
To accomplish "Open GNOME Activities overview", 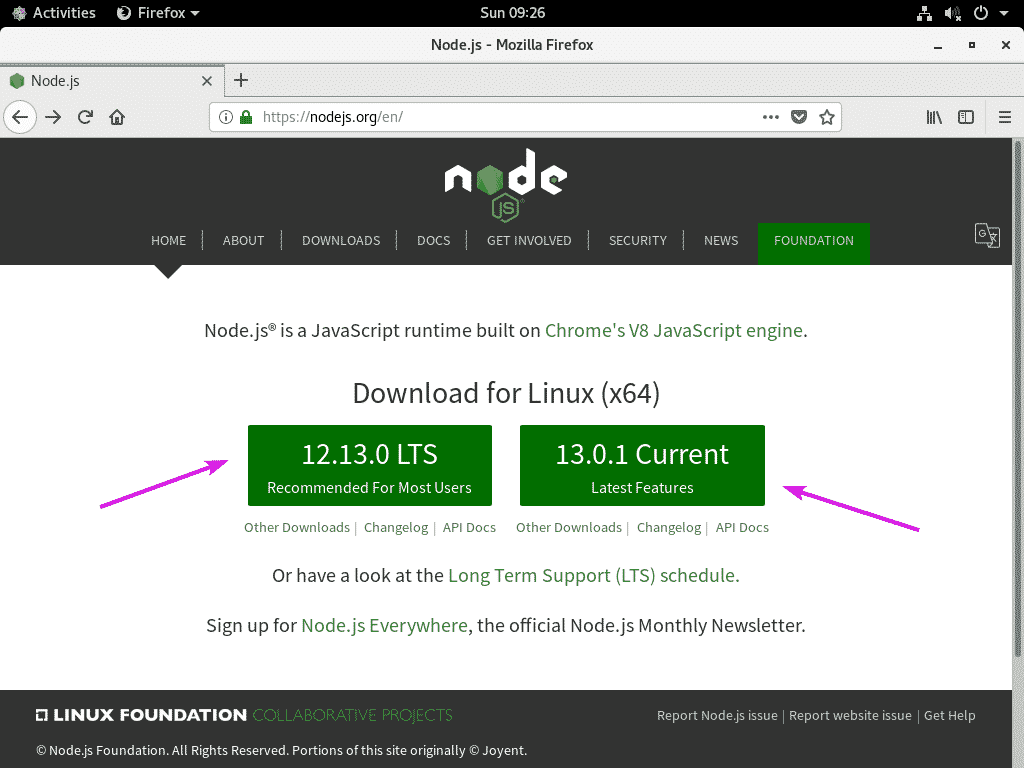I will point(54,13).
